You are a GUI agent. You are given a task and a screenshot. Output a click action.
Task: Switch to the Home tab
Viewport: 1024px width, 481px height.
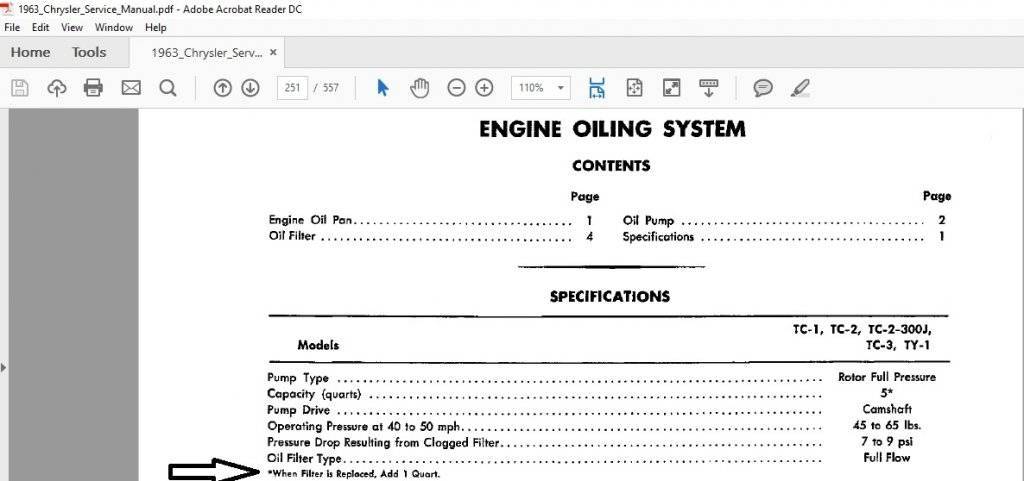pos(30,52)
